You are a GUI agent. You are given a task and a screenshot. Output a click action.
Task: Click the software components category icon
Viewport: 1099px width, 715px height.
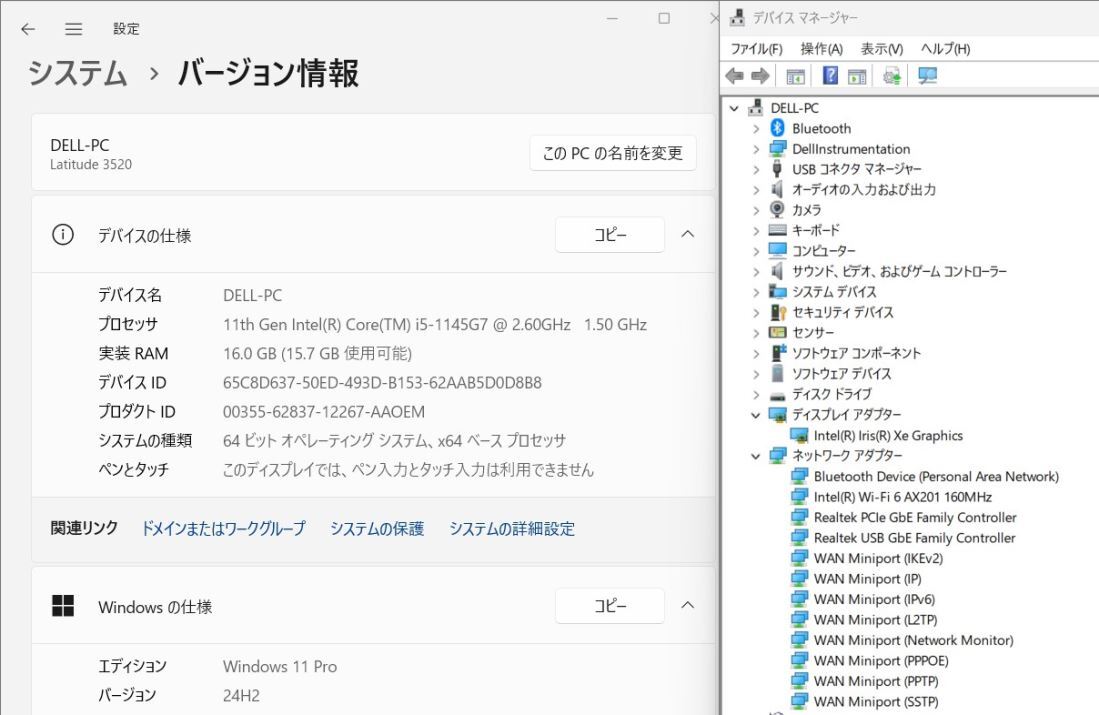(x=778, y=353)
